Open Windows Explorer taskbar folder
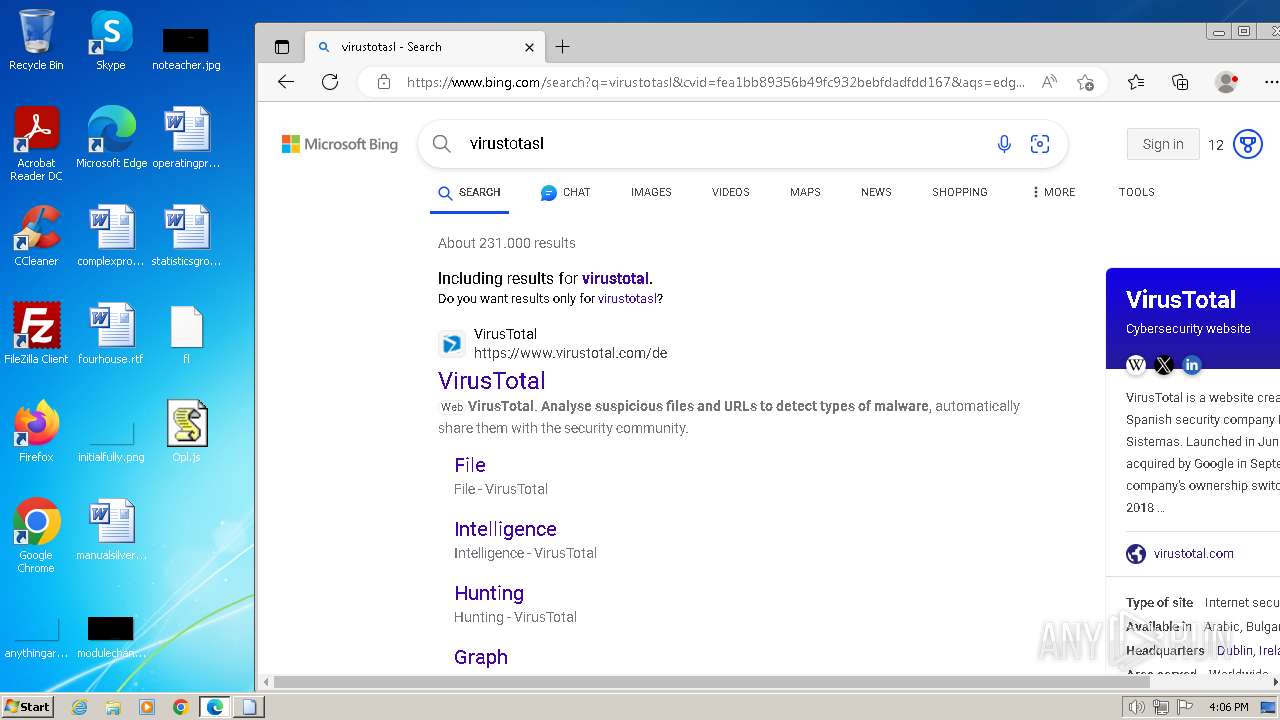This screenshot has width=1280, height=720. (x=113, y=707)
